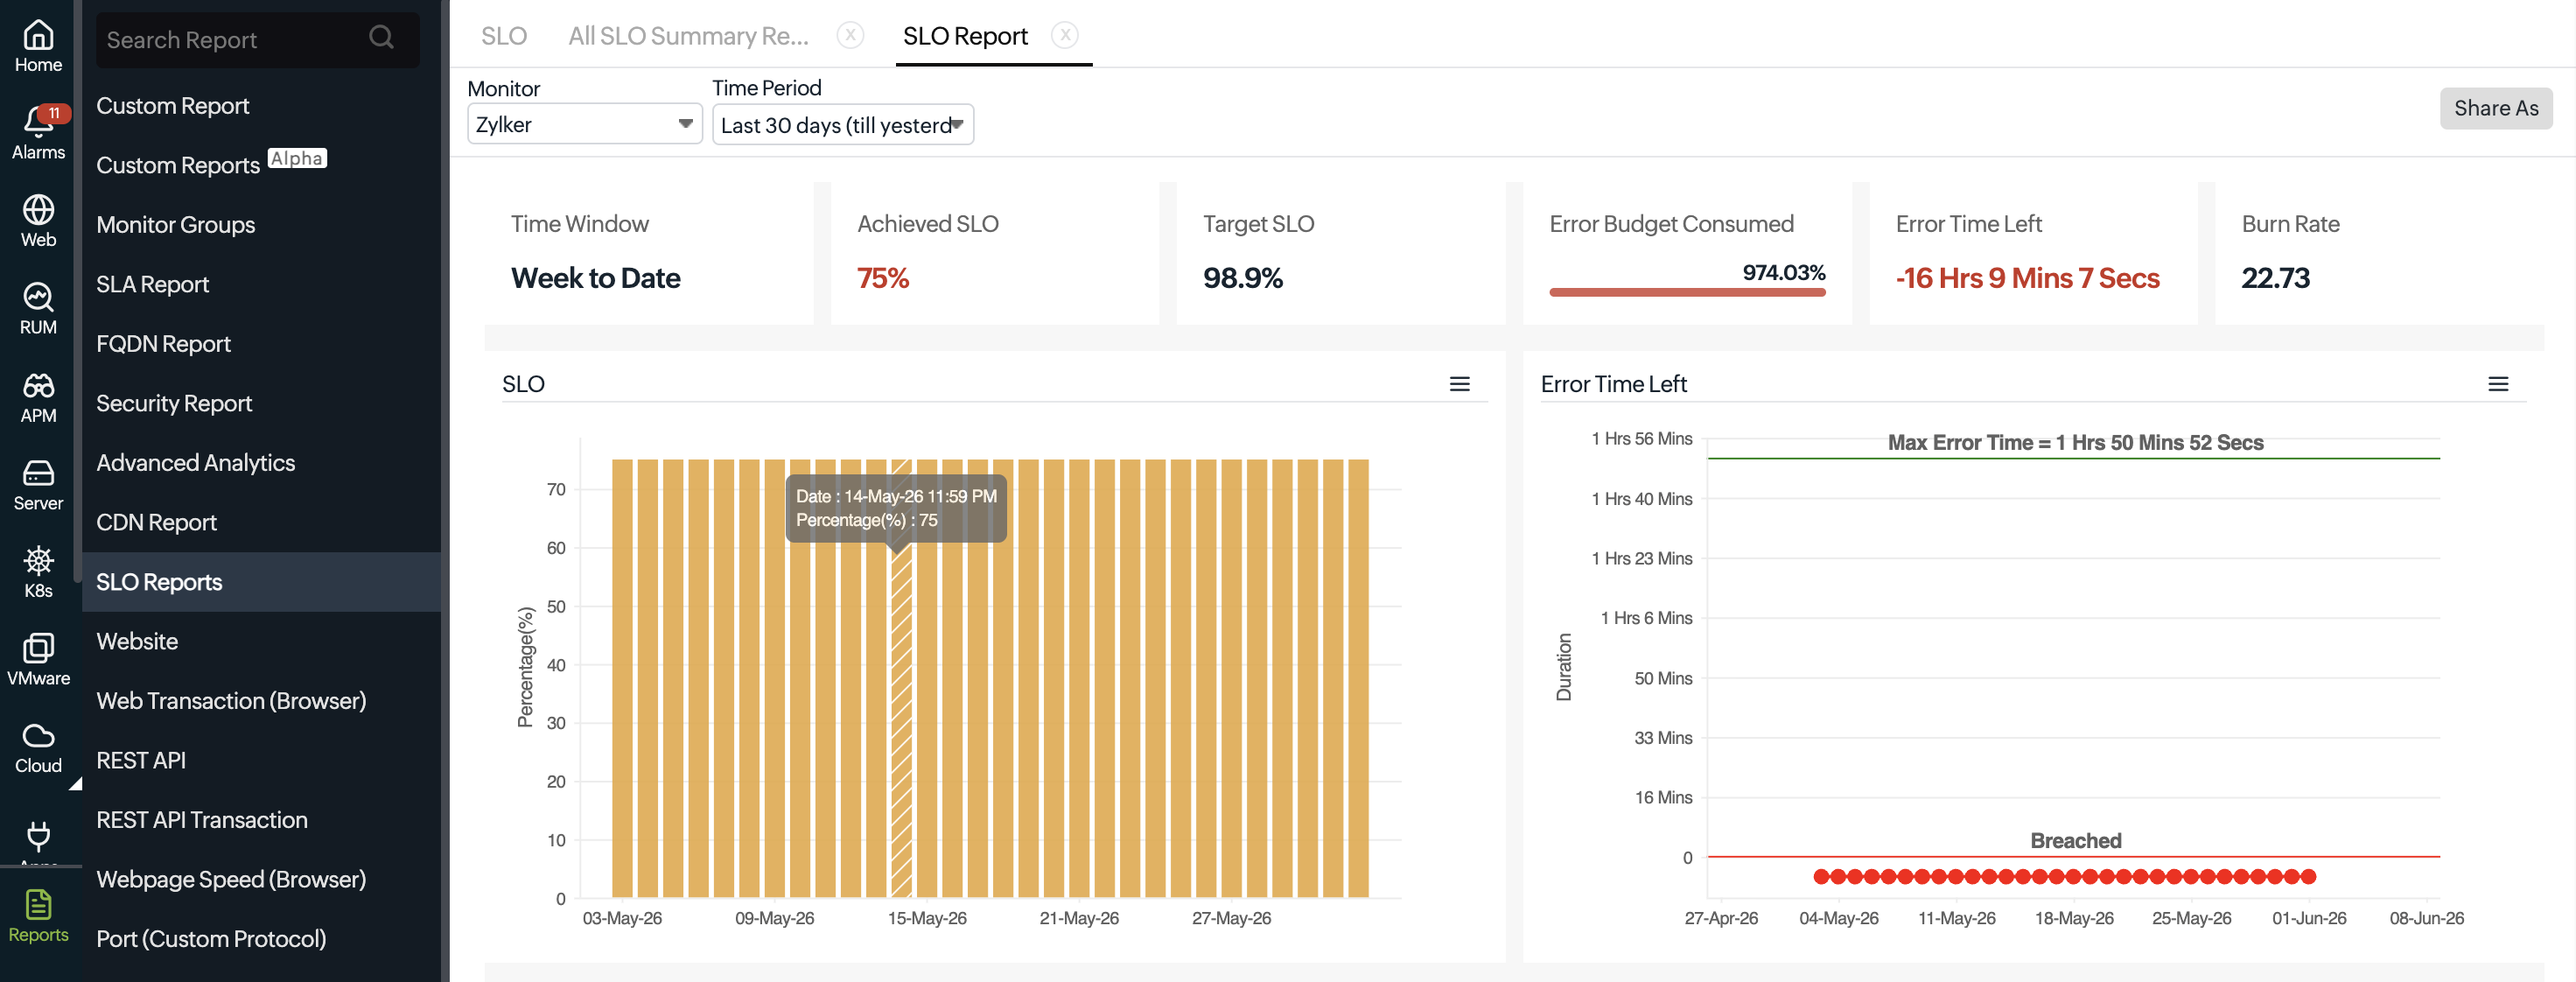The image size is (2576, 982).
Task: Click the Share As button
Action: (x=2495, y=108)
